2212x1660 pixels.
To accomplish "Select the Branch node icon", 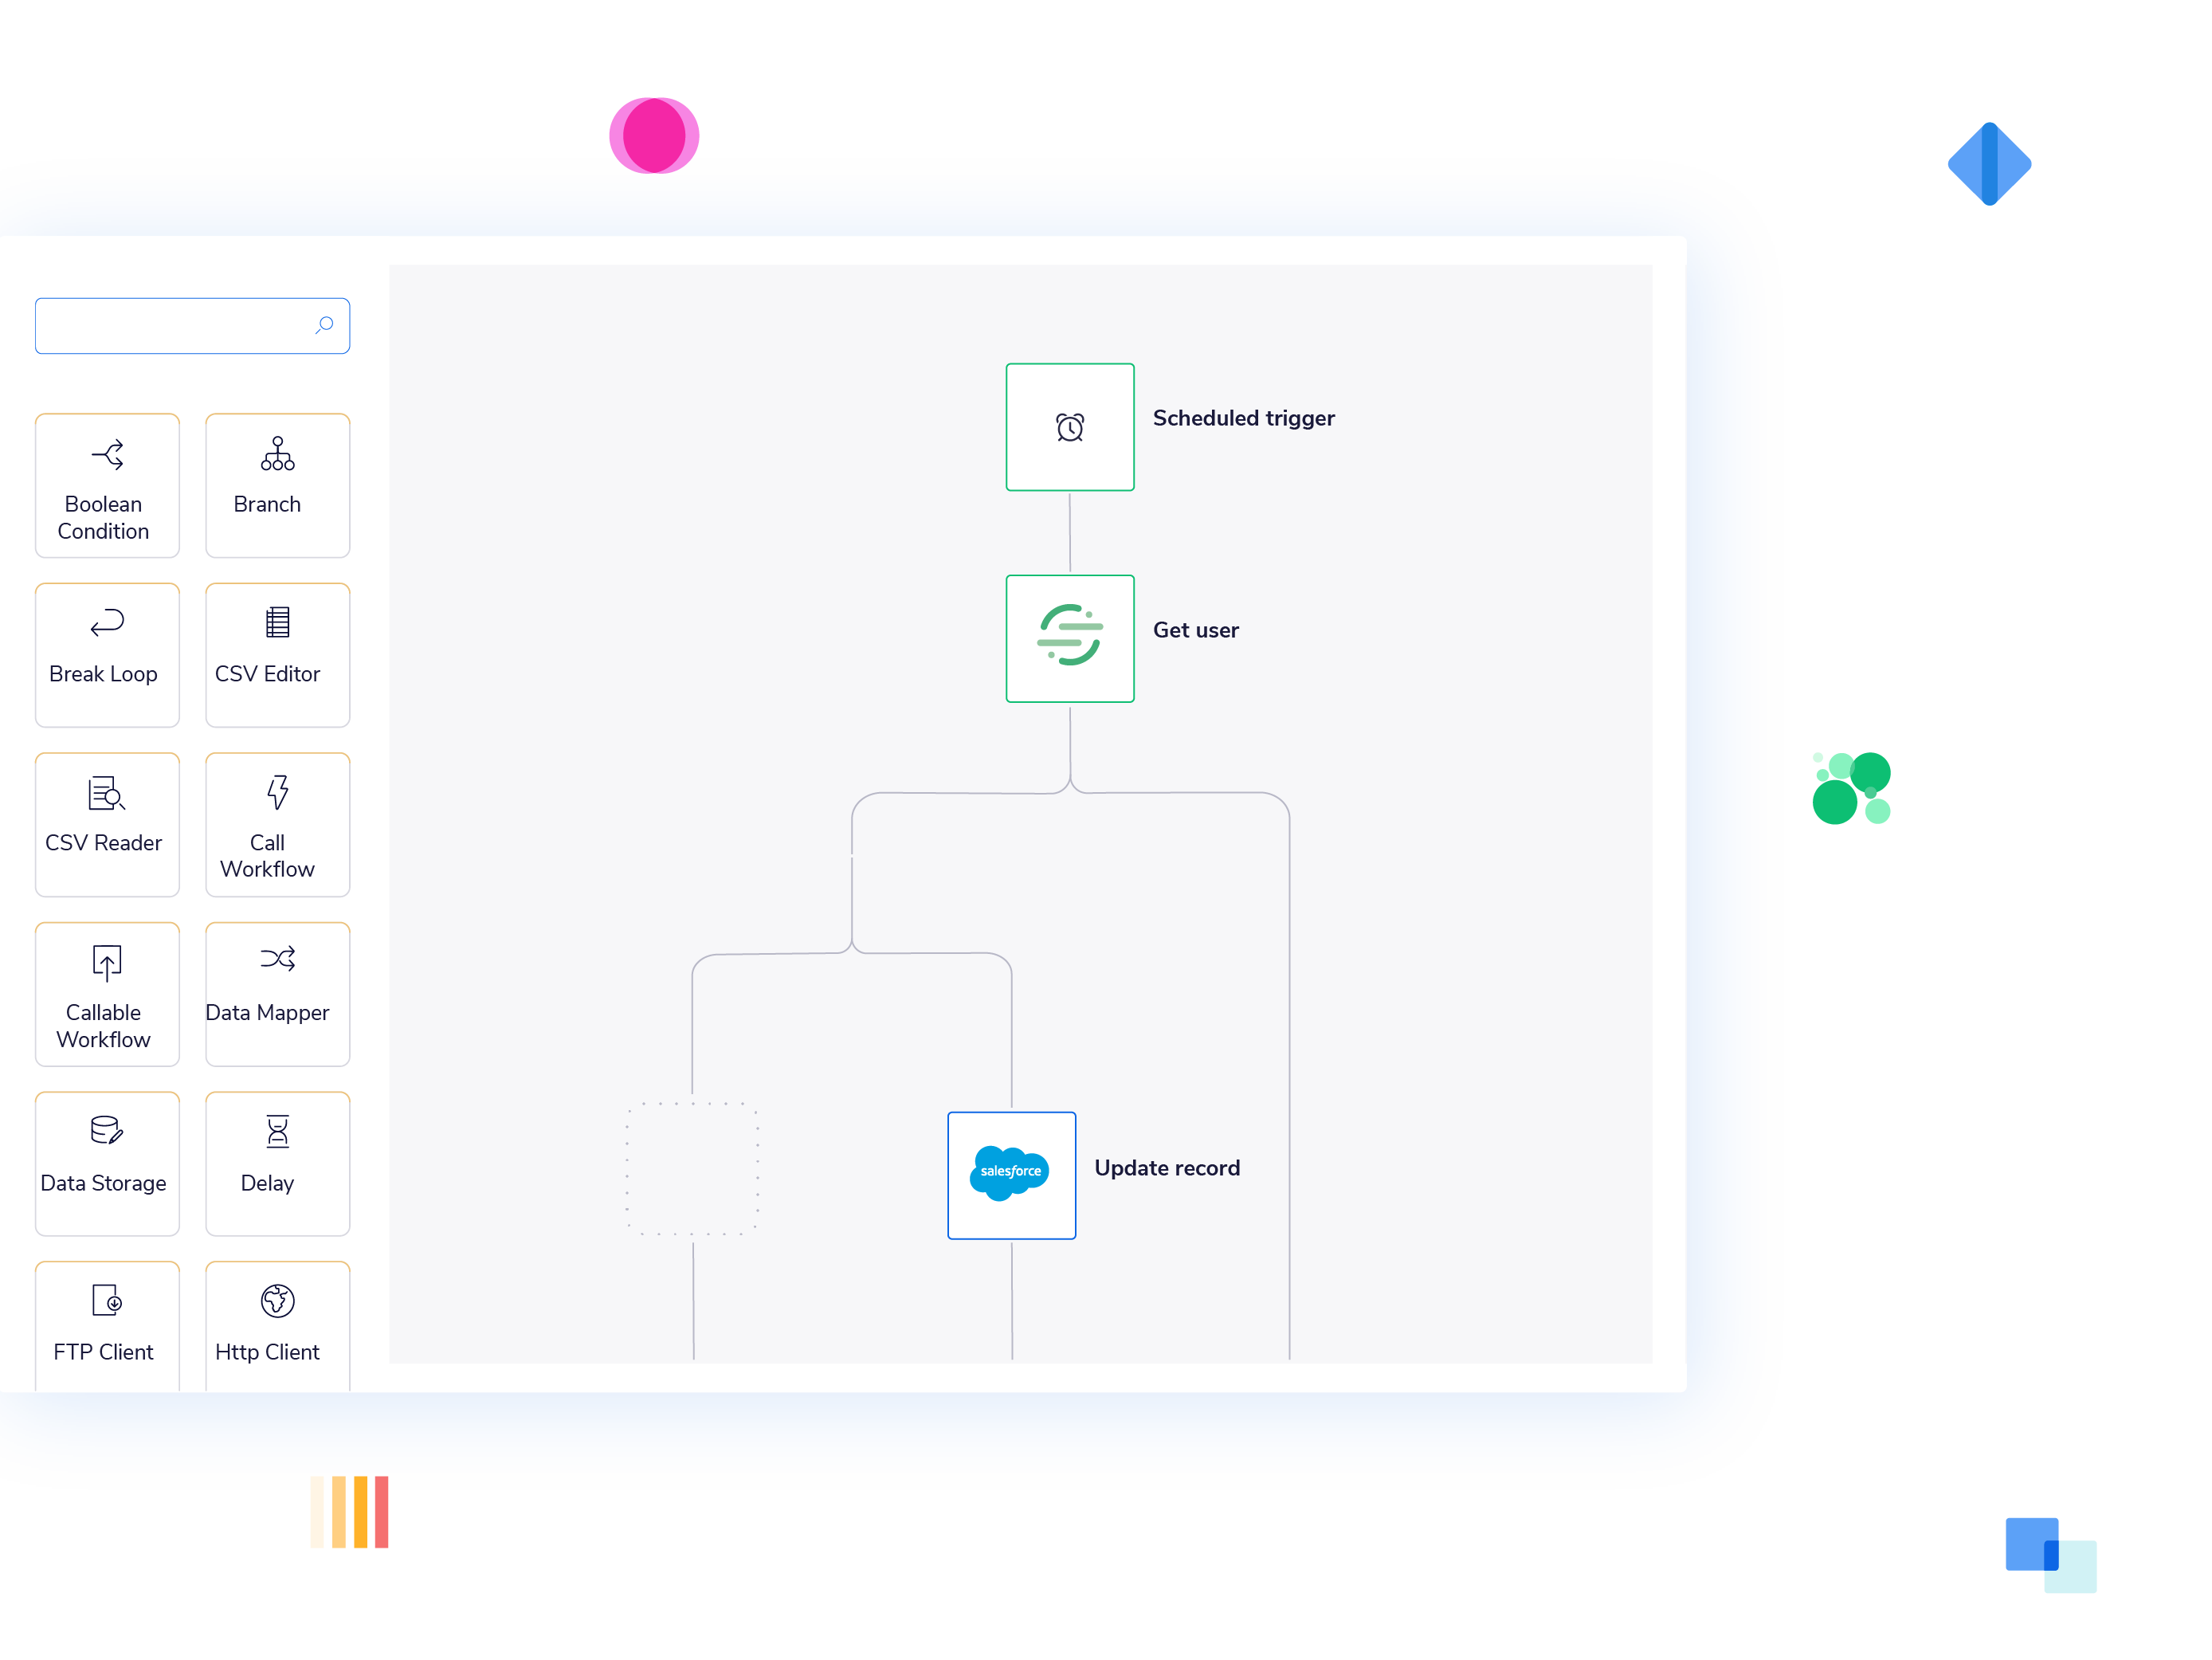I will (272, 457).
